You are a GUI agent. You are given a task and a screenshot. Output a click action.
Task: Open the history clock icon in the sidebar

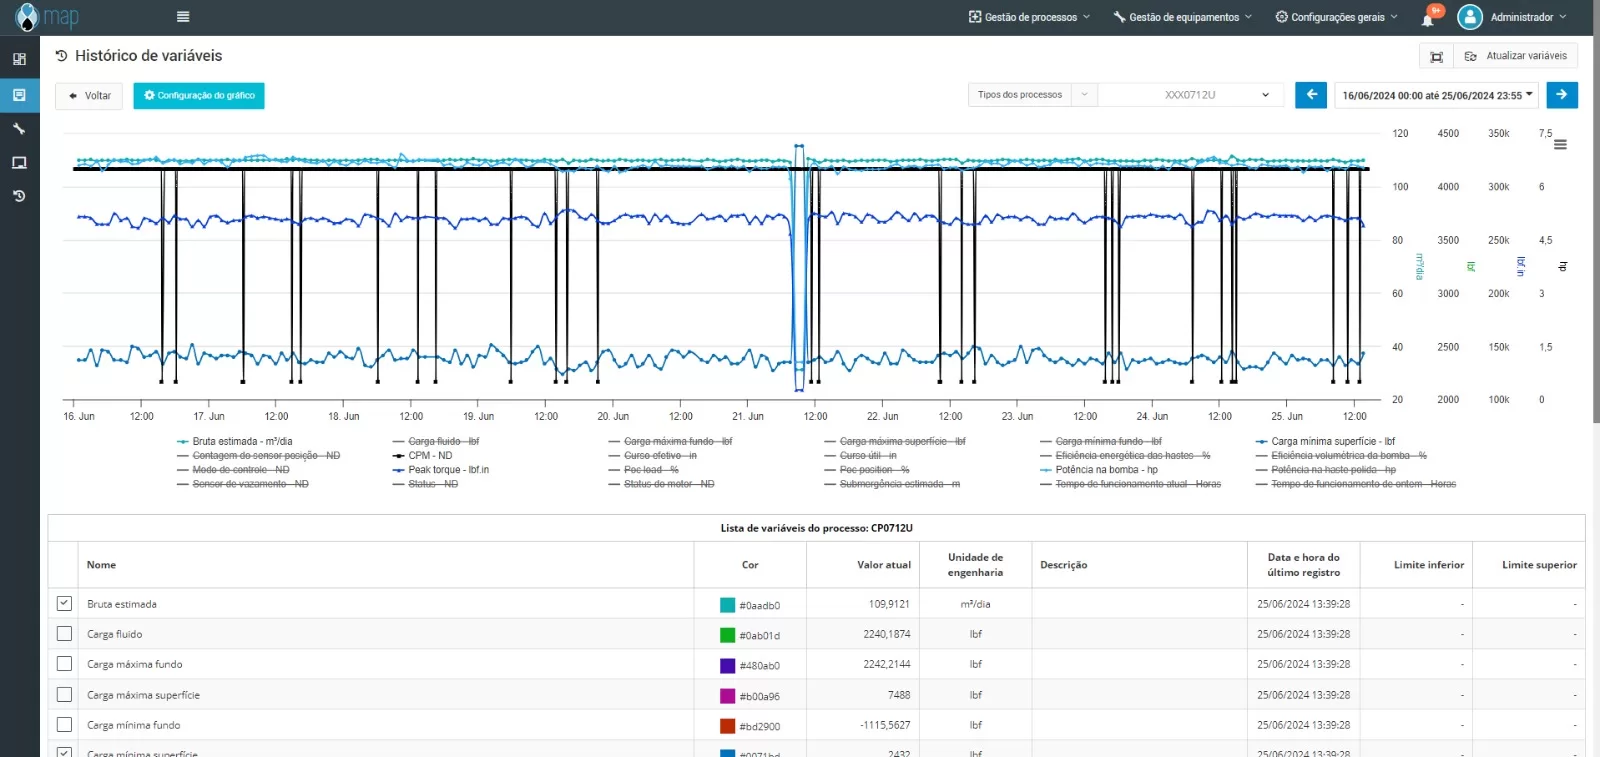click(x=19, y=197)
